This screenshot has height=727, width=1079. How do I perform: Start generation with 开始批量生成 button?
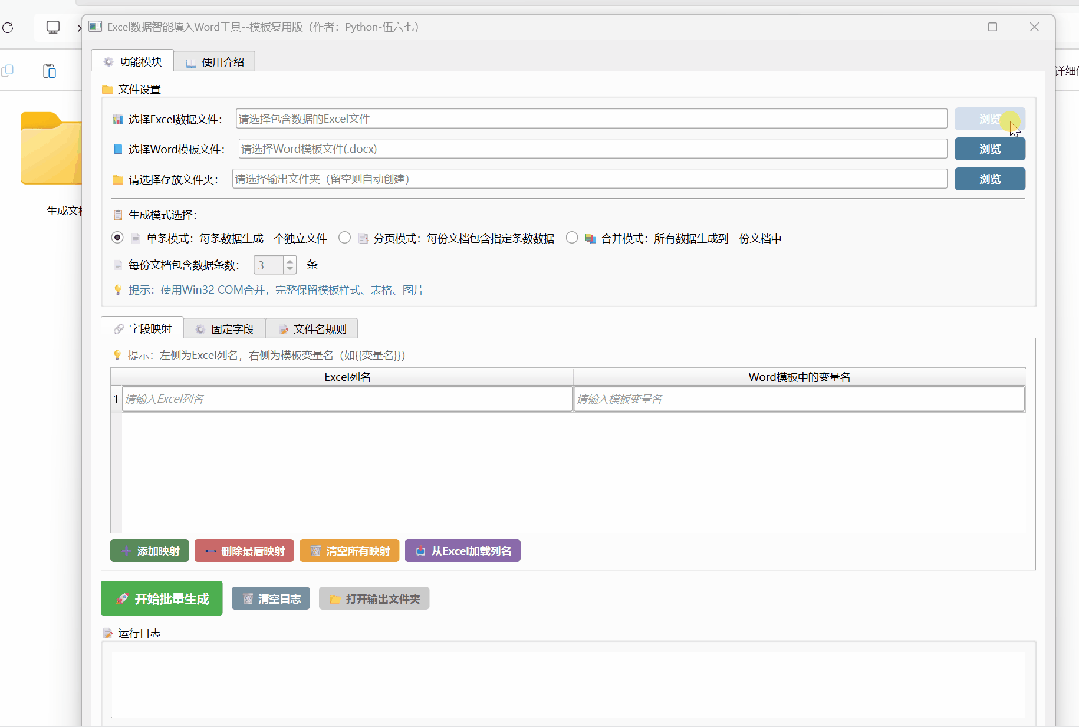pyautogui.click(x=162, y=598)
